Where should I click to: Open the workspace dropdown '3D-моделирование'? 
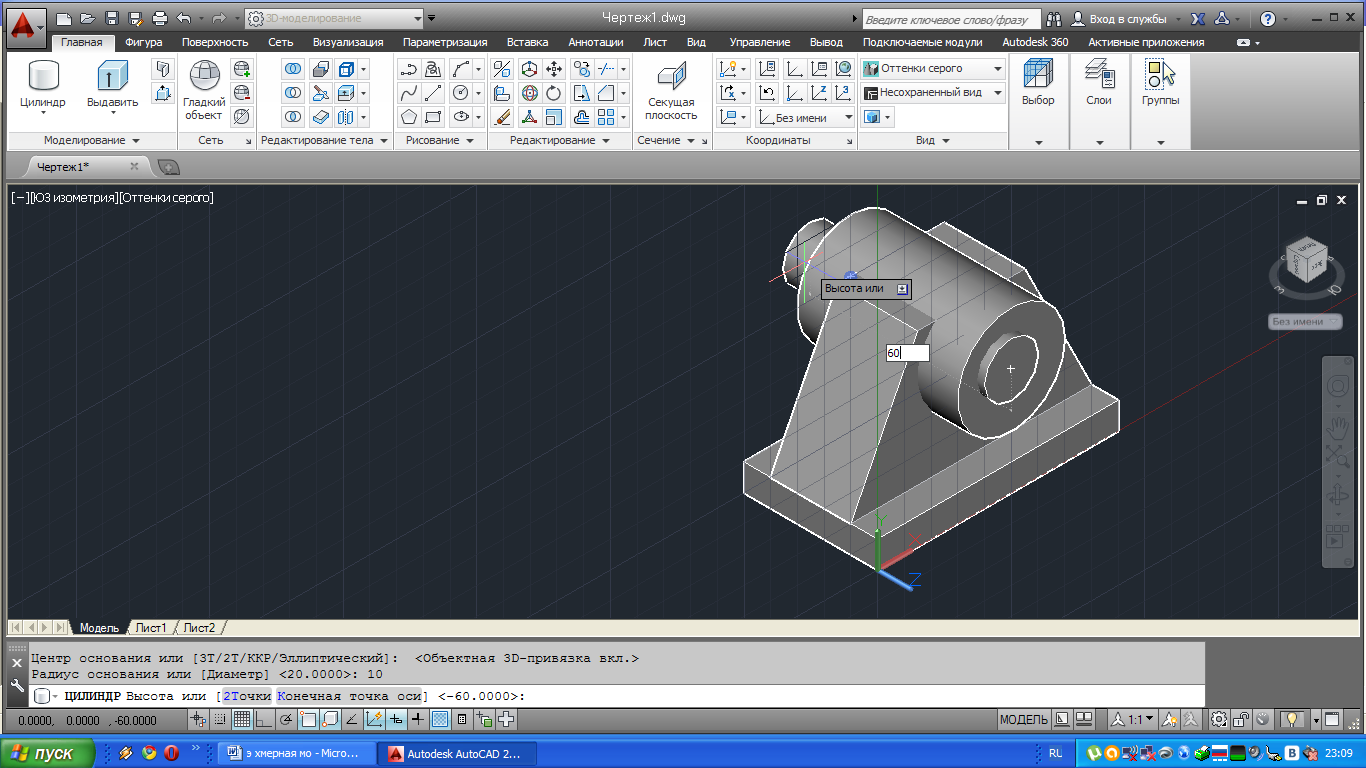click(x=336, y=18)
